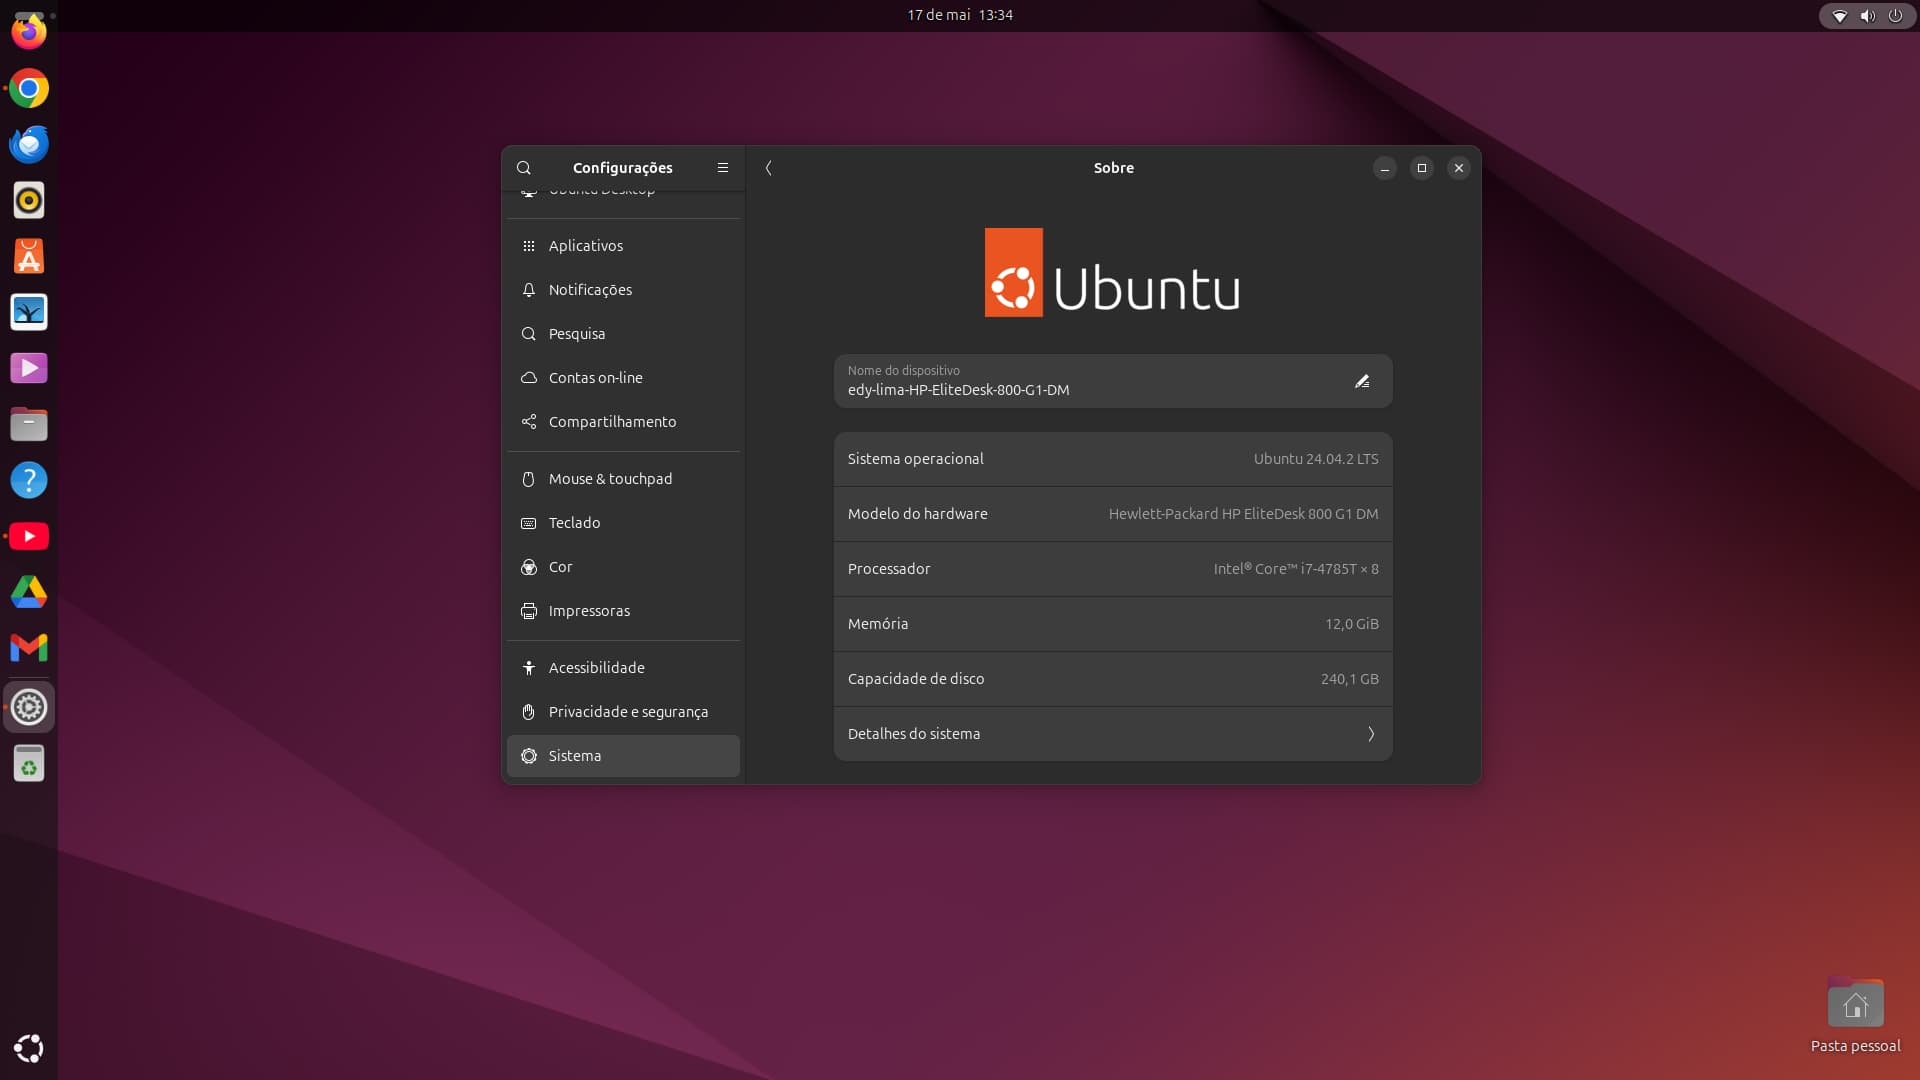Image resolution: width=1920 pixels, height=1080 pixels.
Task: Select Notificações in the sidebar
Action: (x=623, y=290)
